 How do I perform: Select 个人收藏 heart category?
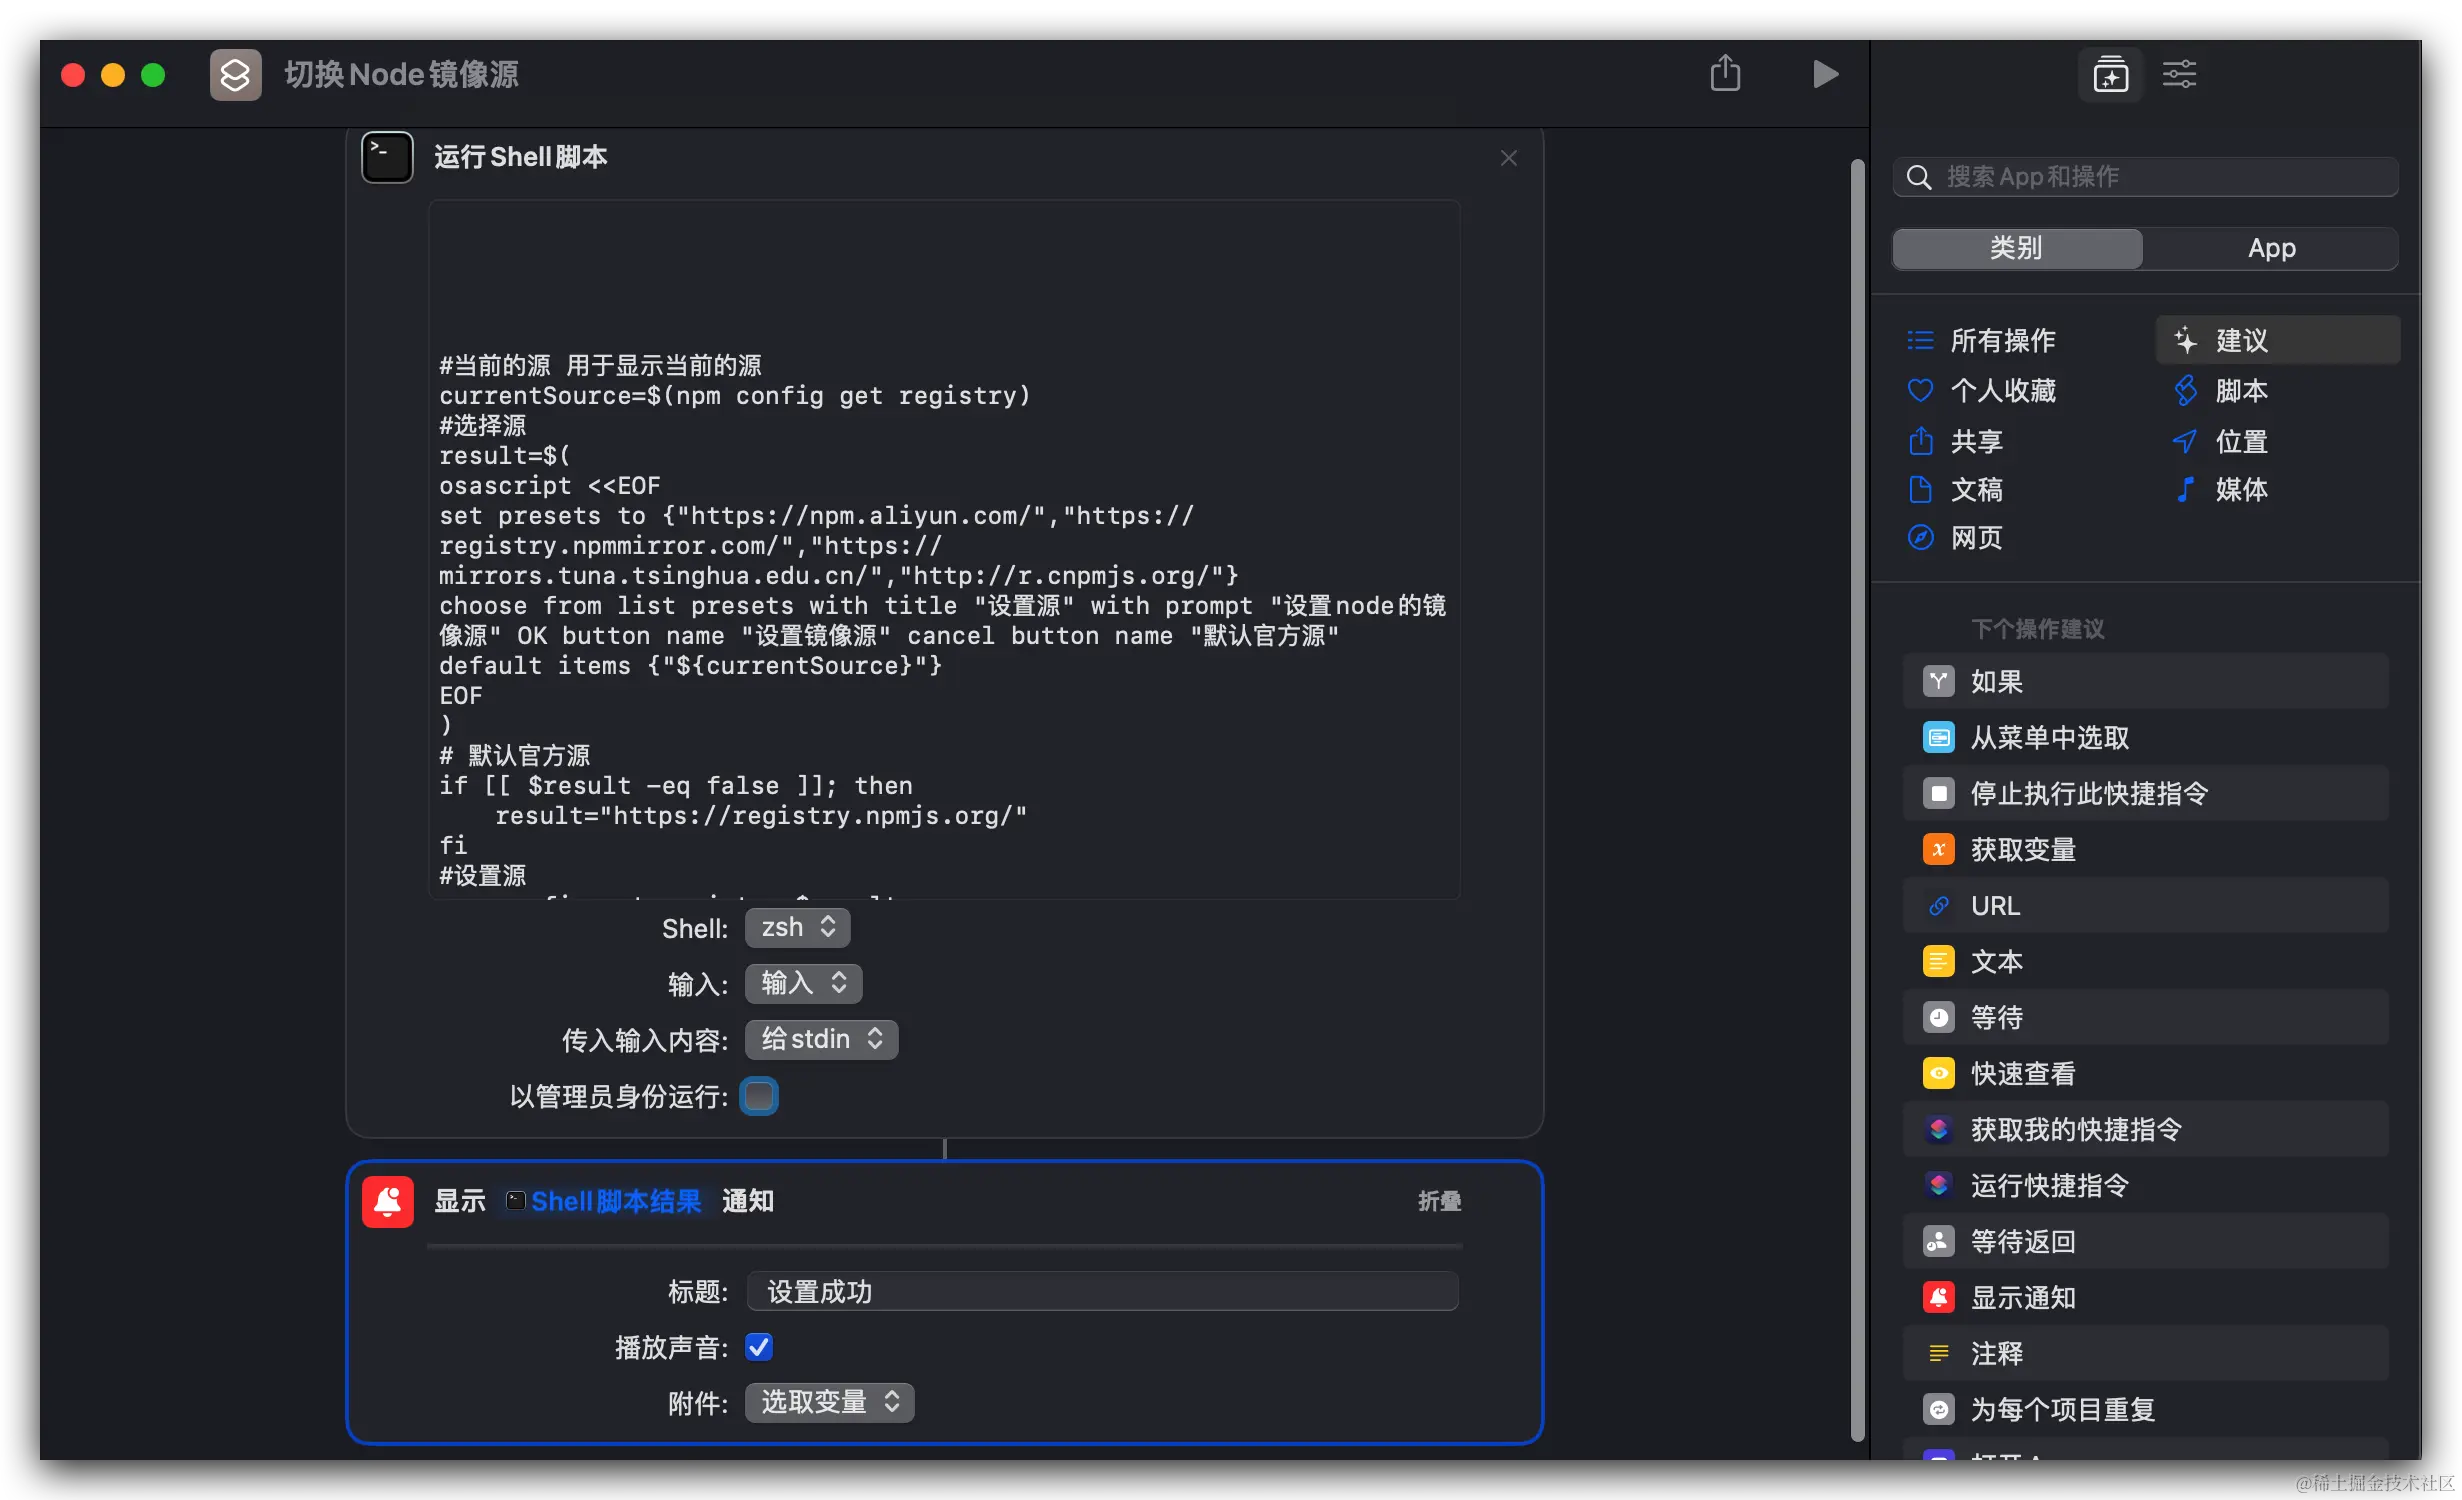point(1920,391)
